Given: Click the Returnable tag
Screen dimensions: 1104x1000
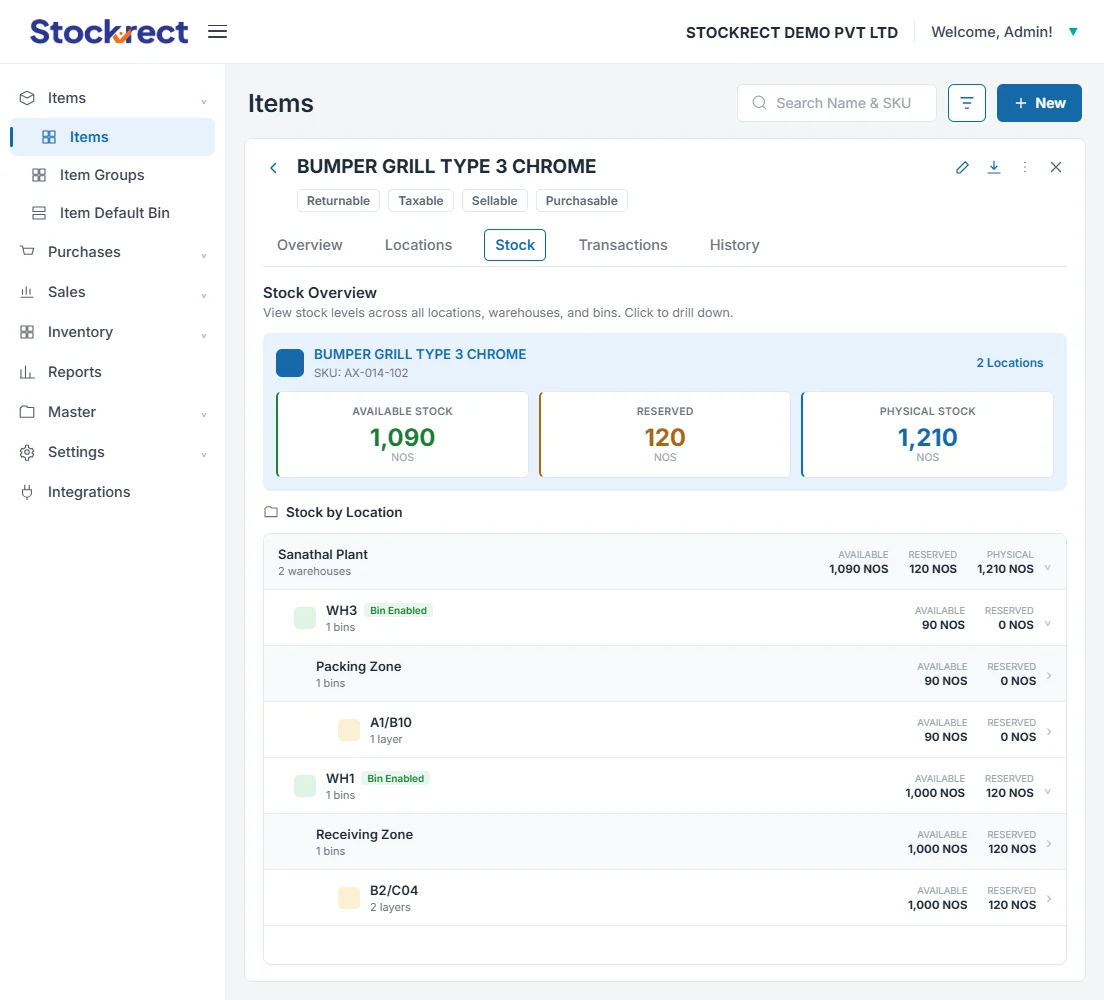Looking at the screenshot, I should pyautogui.click(x=338, y=201).
